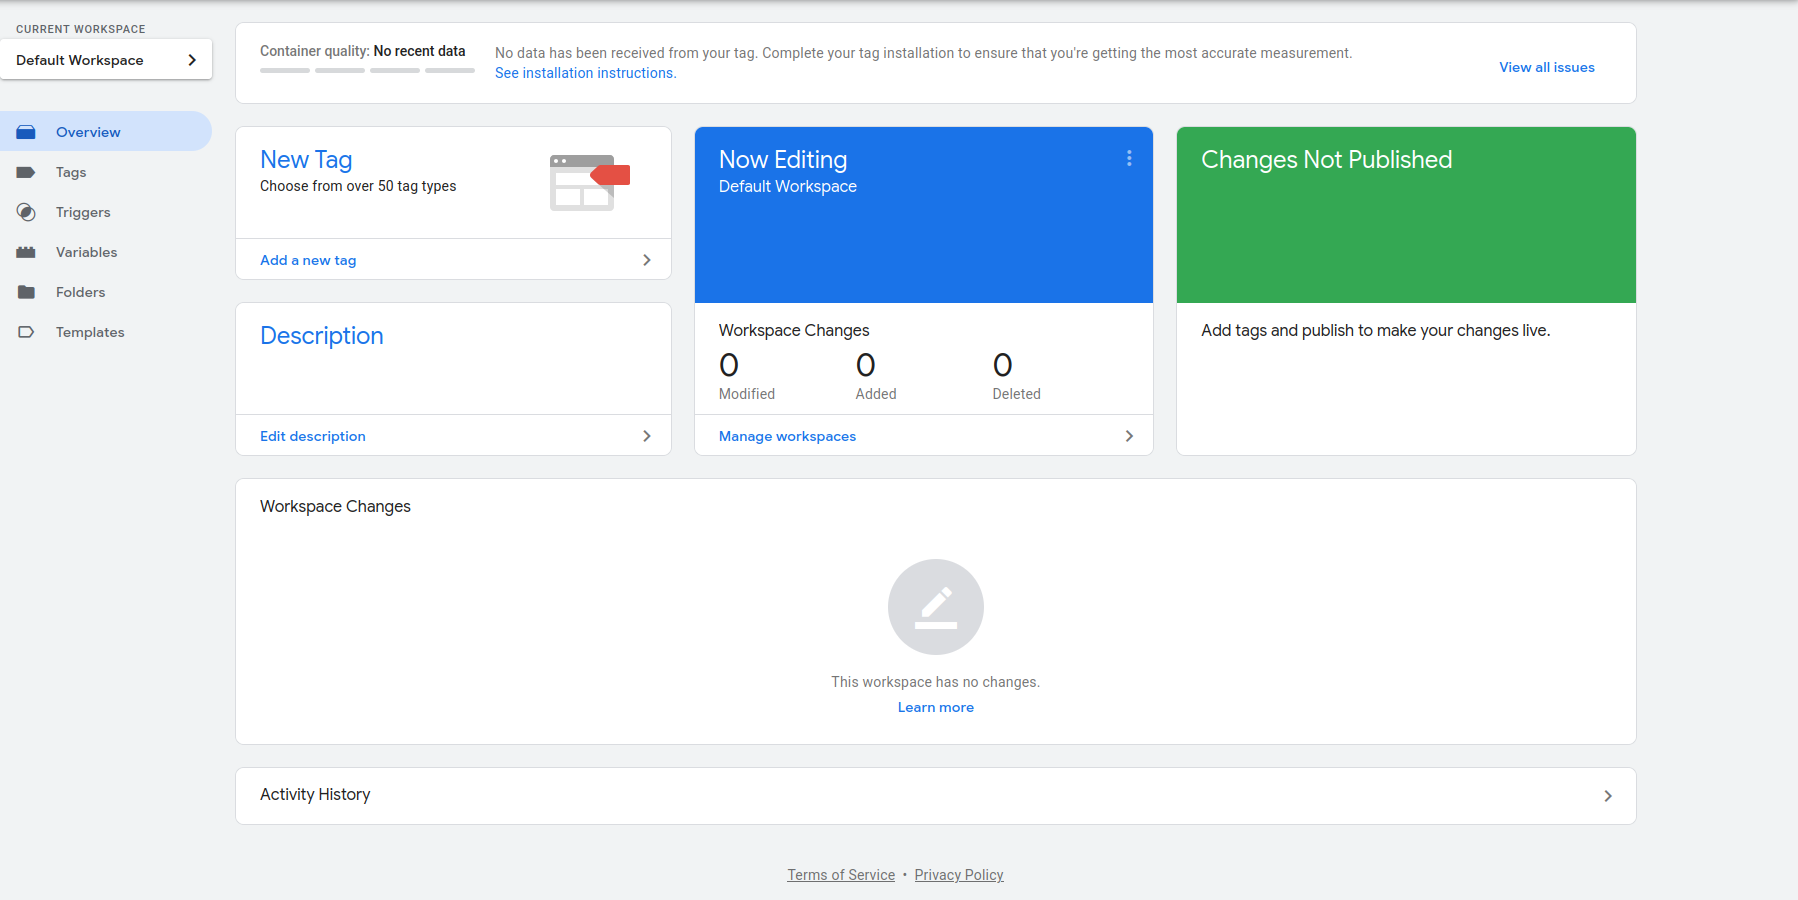Screen dimensions: 1798x900
Task: Open the Default Workspace selector
Action: (106, 60)
